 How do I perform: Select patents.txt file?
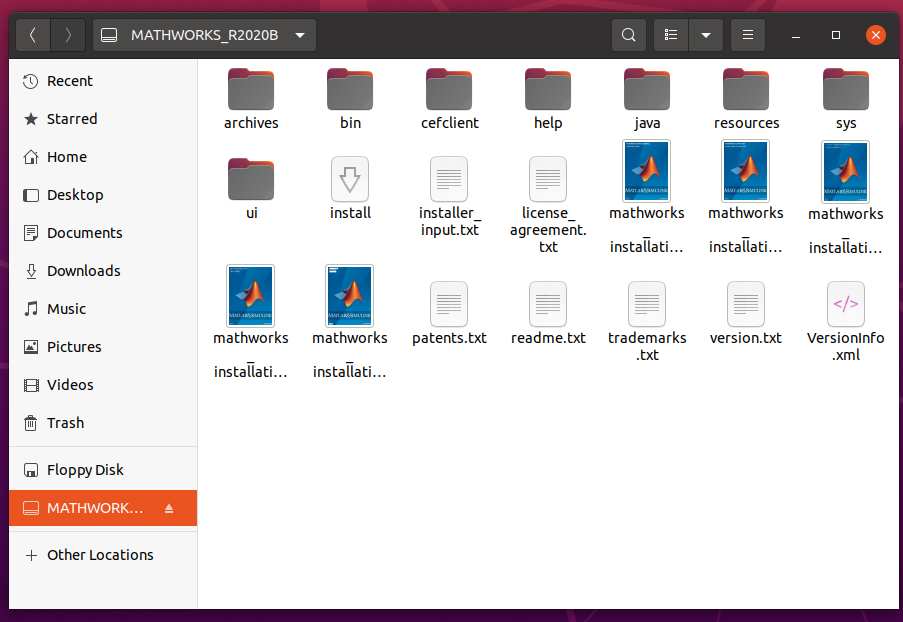click(449, 314)
